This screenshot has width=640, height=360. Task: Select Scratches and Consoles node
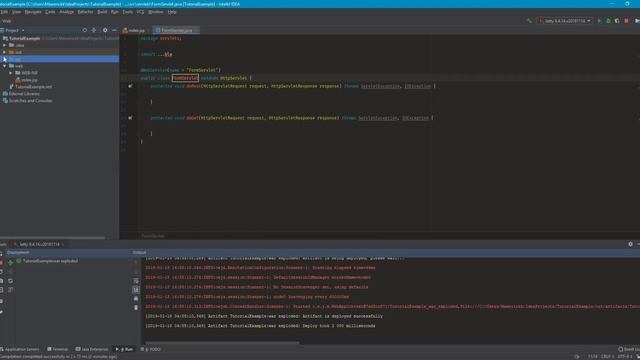27,101
